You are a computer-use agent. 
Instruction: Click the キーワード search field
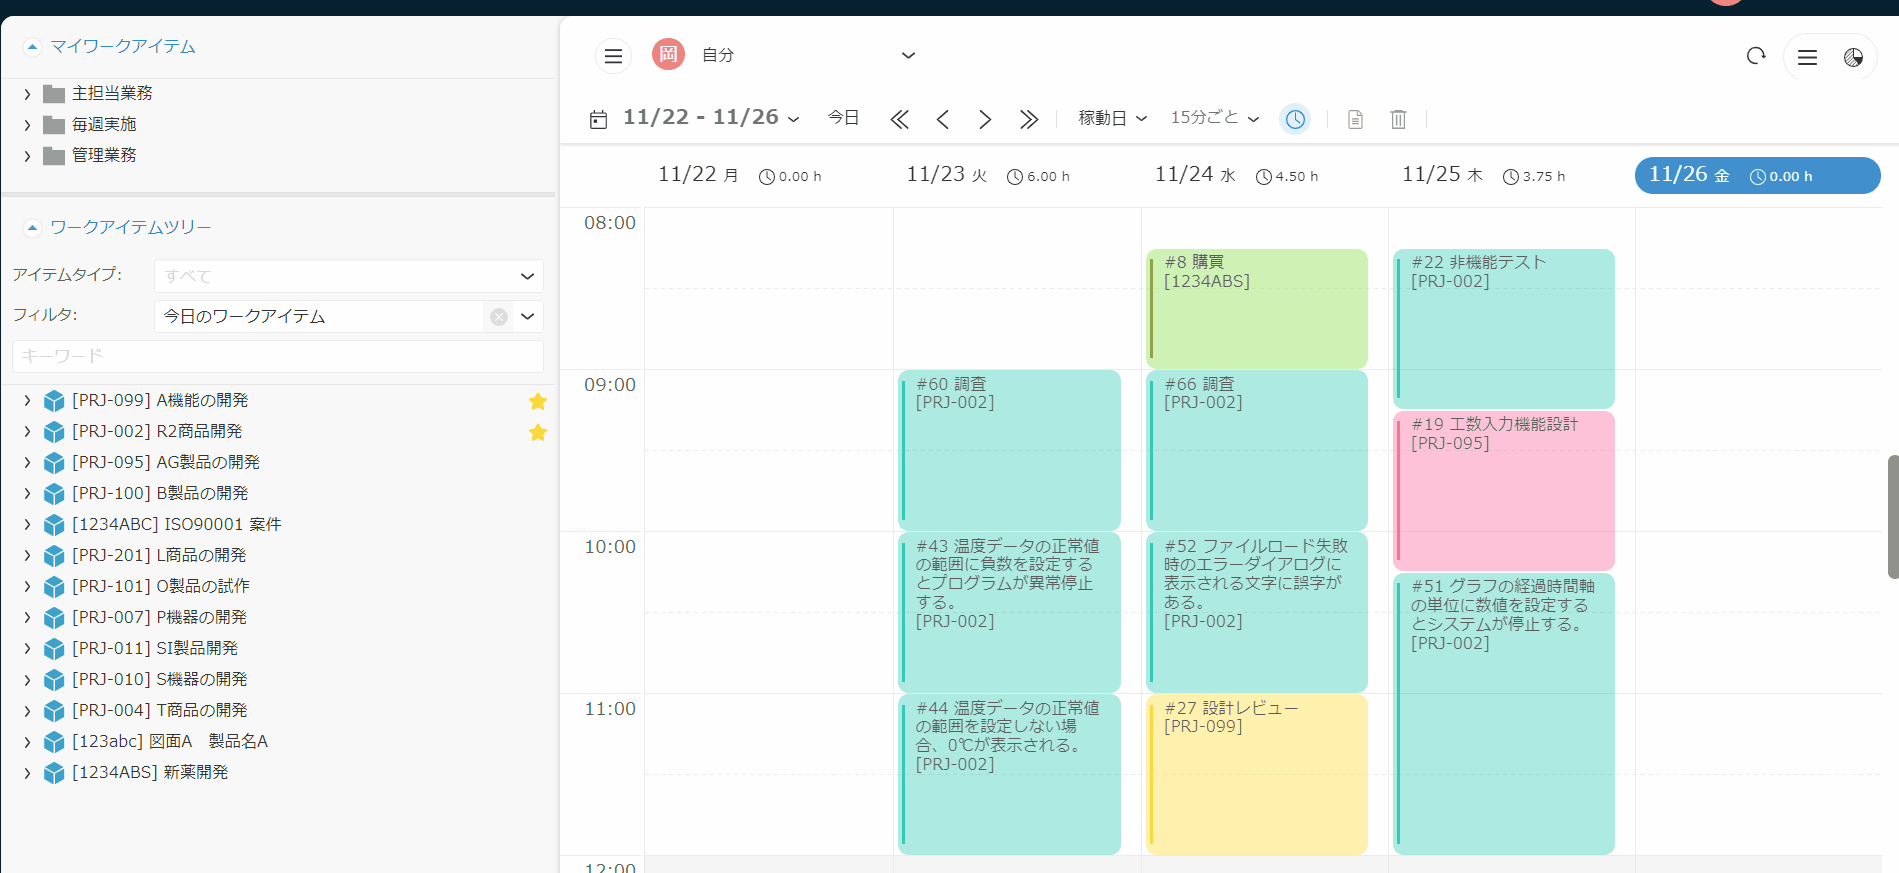pyautogui.click(x=277, y=356)
